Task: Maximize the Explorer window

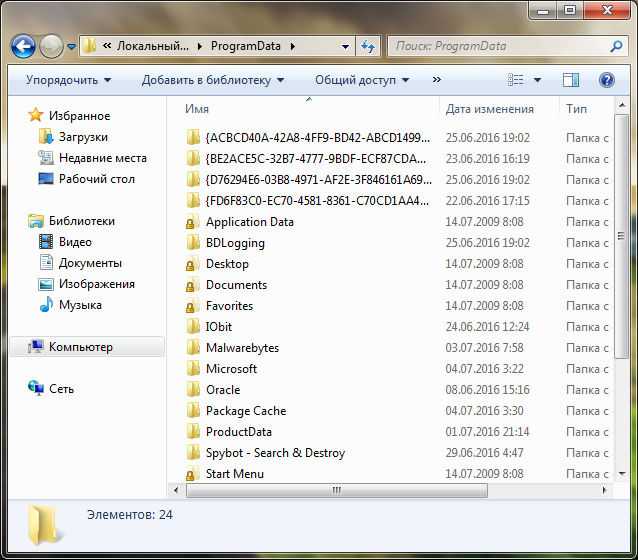Action: click(x=570, y=11)
